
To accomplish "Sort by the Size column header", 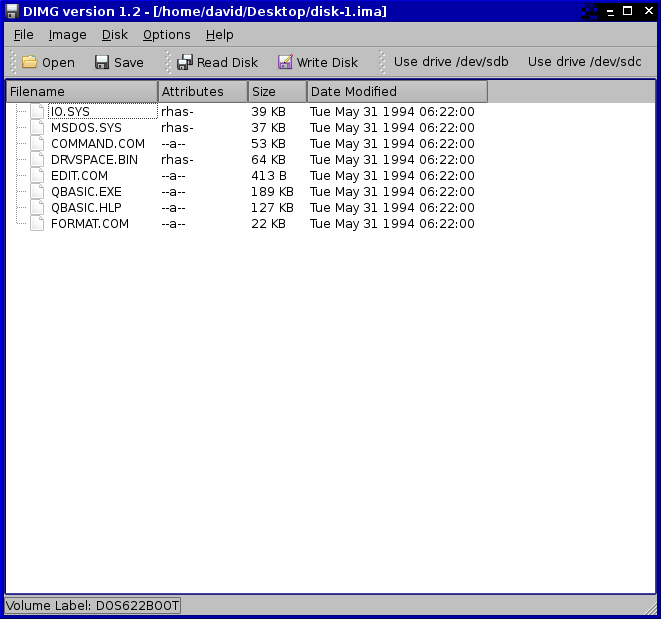I will point(278,92).
